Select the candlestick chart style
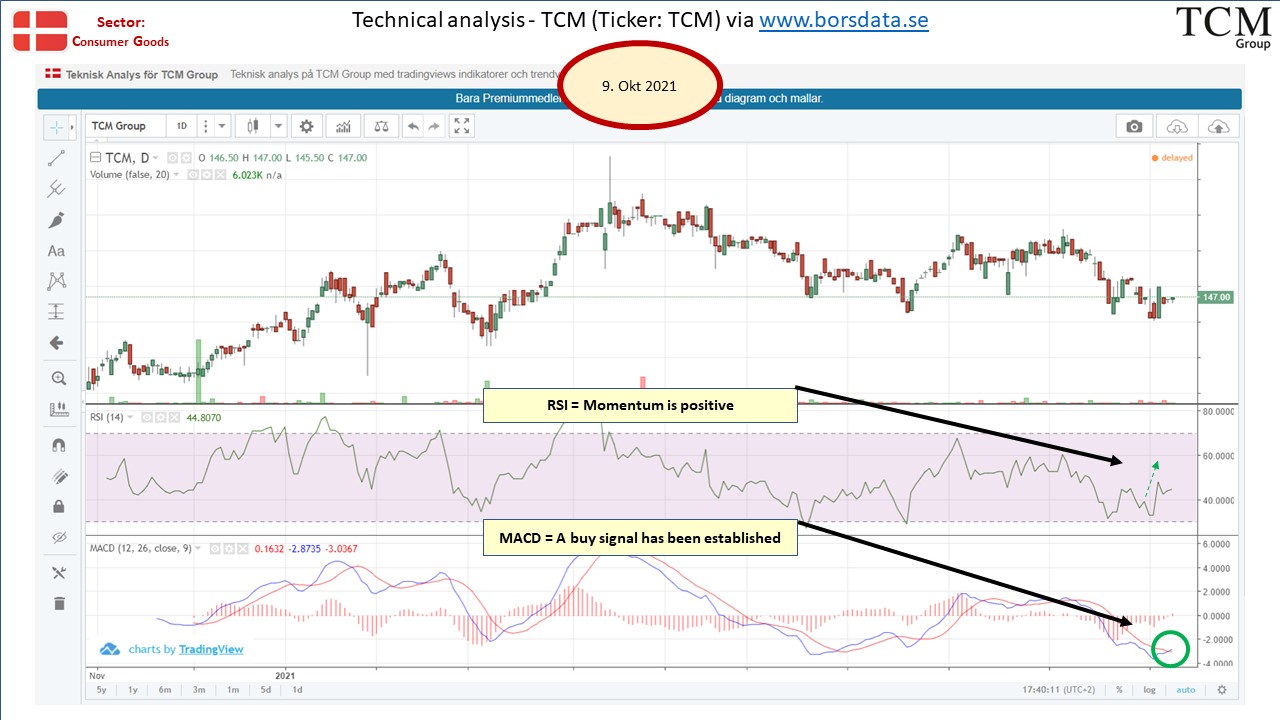This screenshot has height=720, width=1280. (253, 126)
